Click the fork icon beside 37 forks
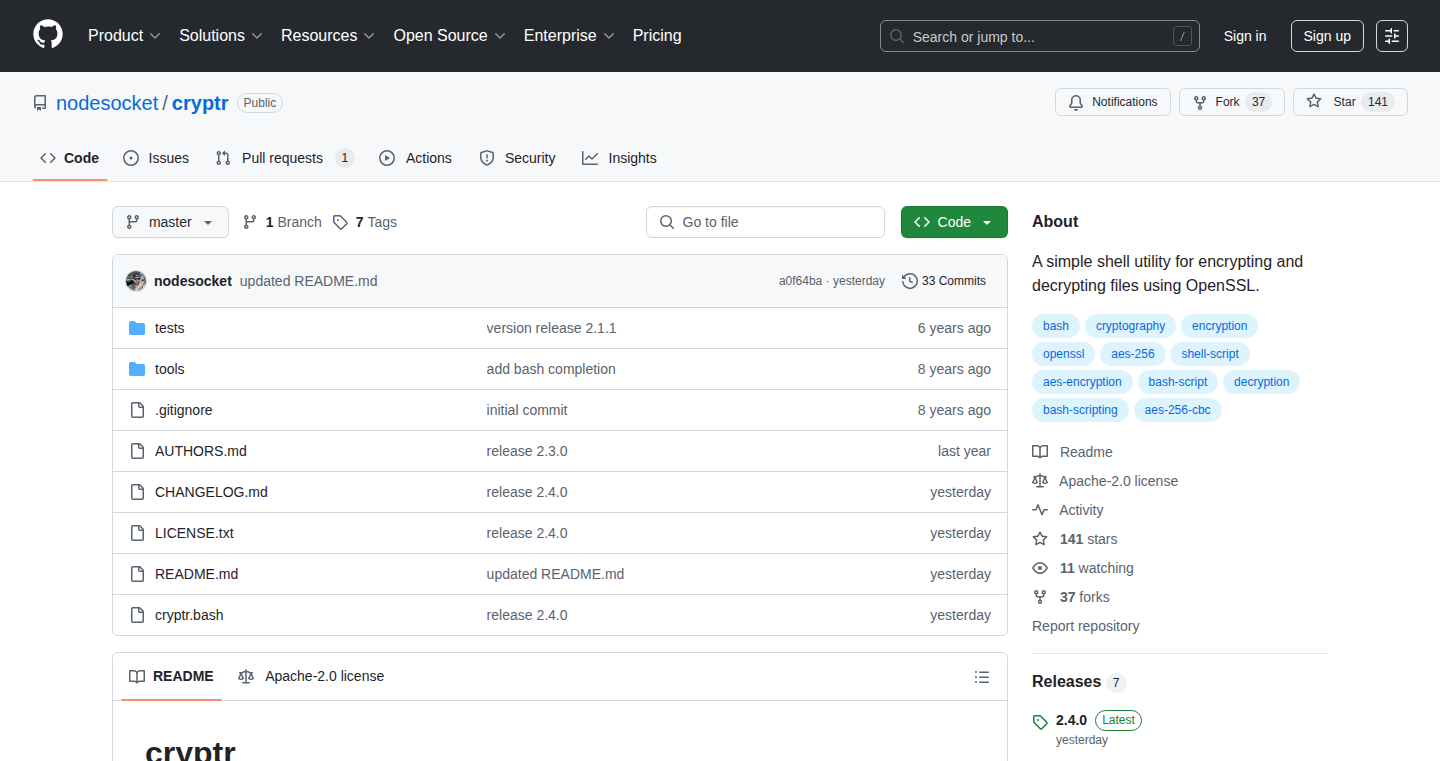This screenshot has width=1440, height=761. 1040,597
